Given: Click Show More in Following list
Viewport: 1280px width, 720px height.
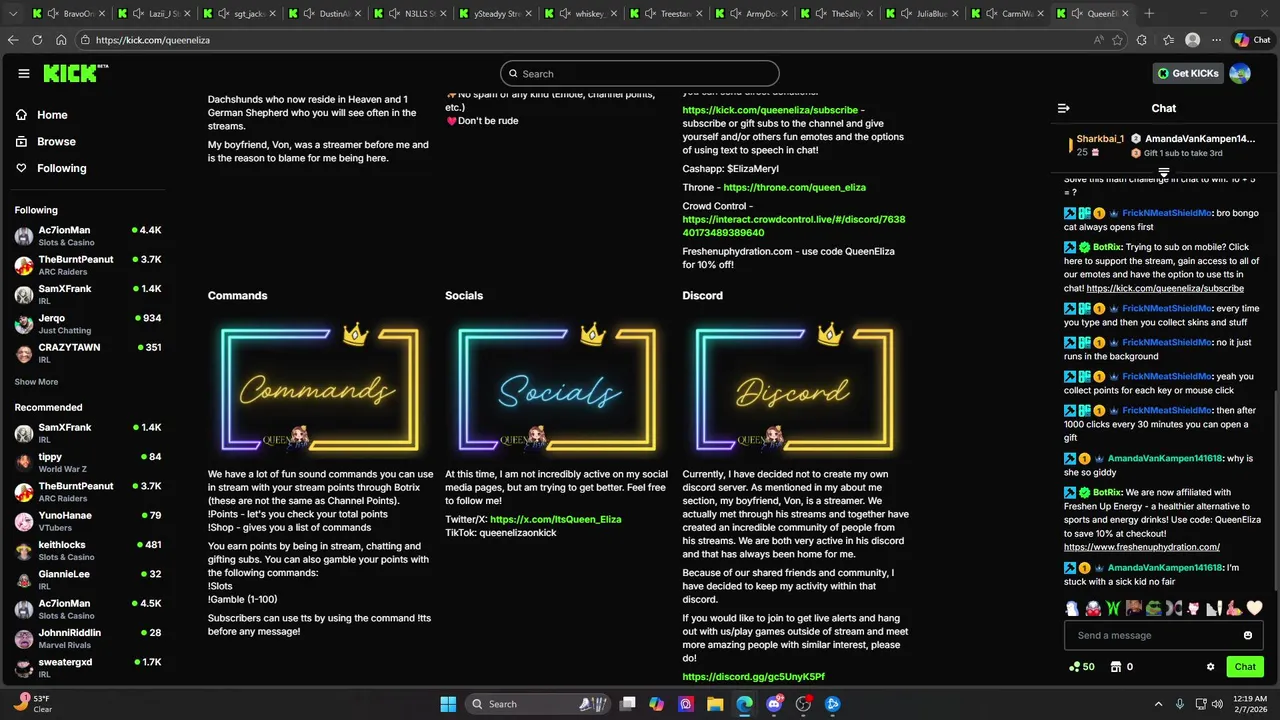Looking at the screenshot, I should click(x=36, y=382).
